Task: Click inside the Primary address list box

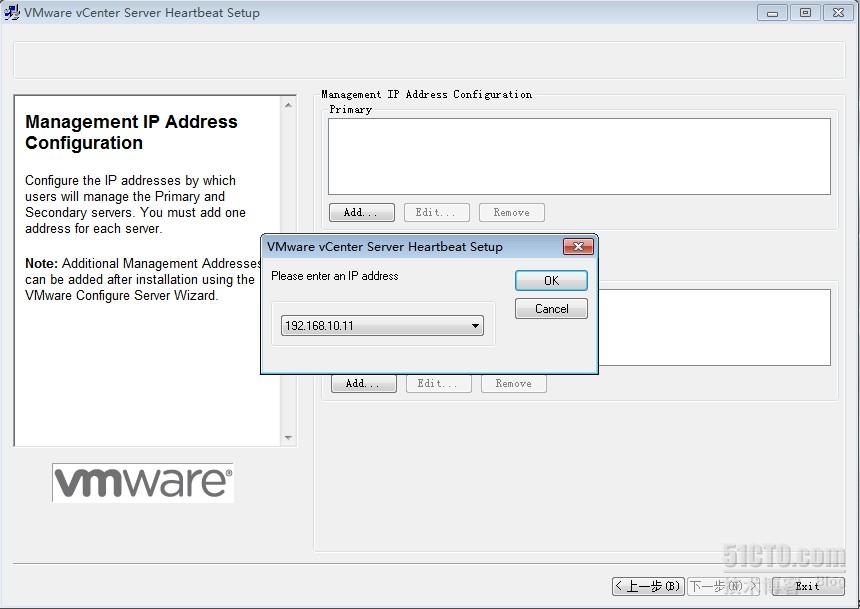Action: click(x=579, y=156)
